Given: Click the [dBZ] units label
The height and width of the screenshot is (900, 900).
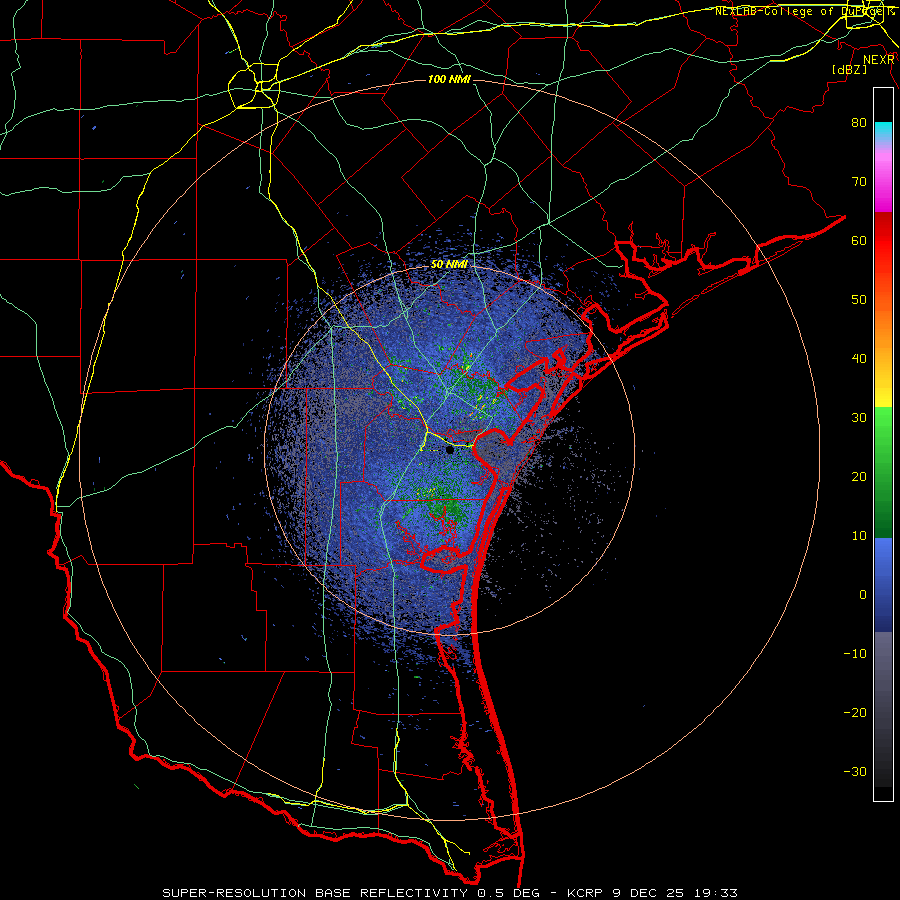Looking at the screenshot, I should coord(849,69).
